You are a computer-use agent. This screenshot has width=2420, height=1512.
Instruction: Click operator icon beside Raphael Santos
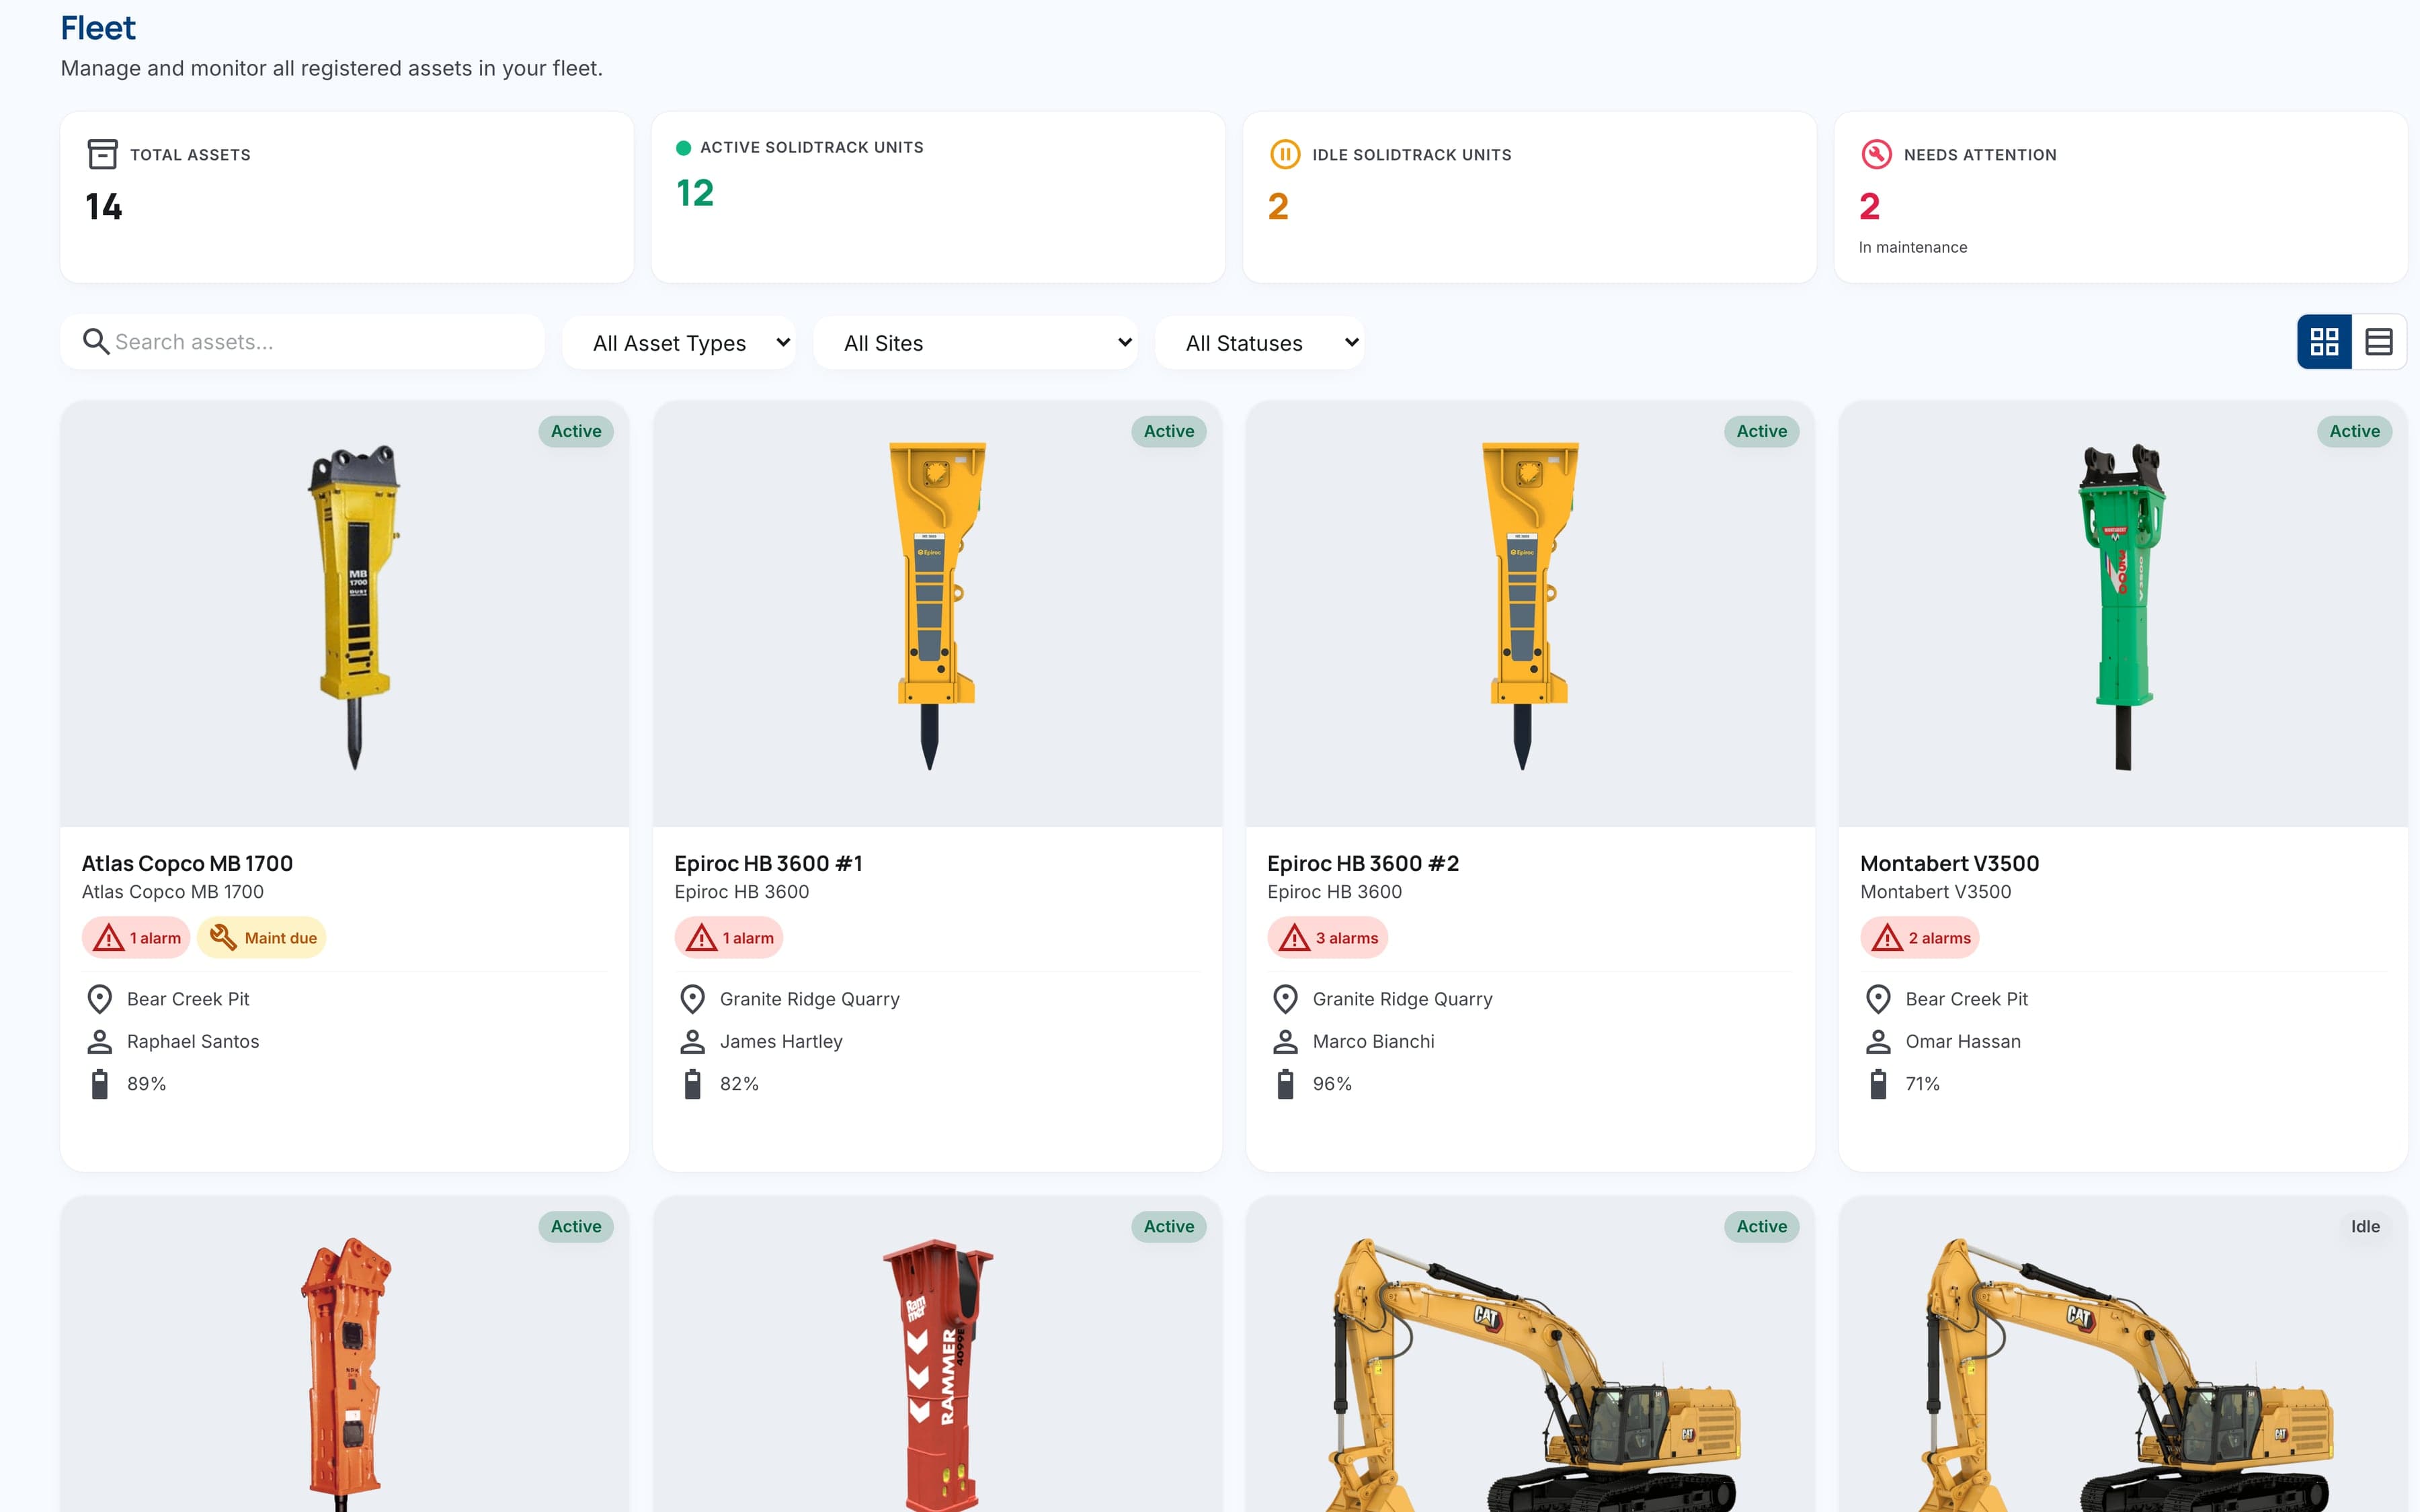pyautogui.click(x=99, y=1042)
